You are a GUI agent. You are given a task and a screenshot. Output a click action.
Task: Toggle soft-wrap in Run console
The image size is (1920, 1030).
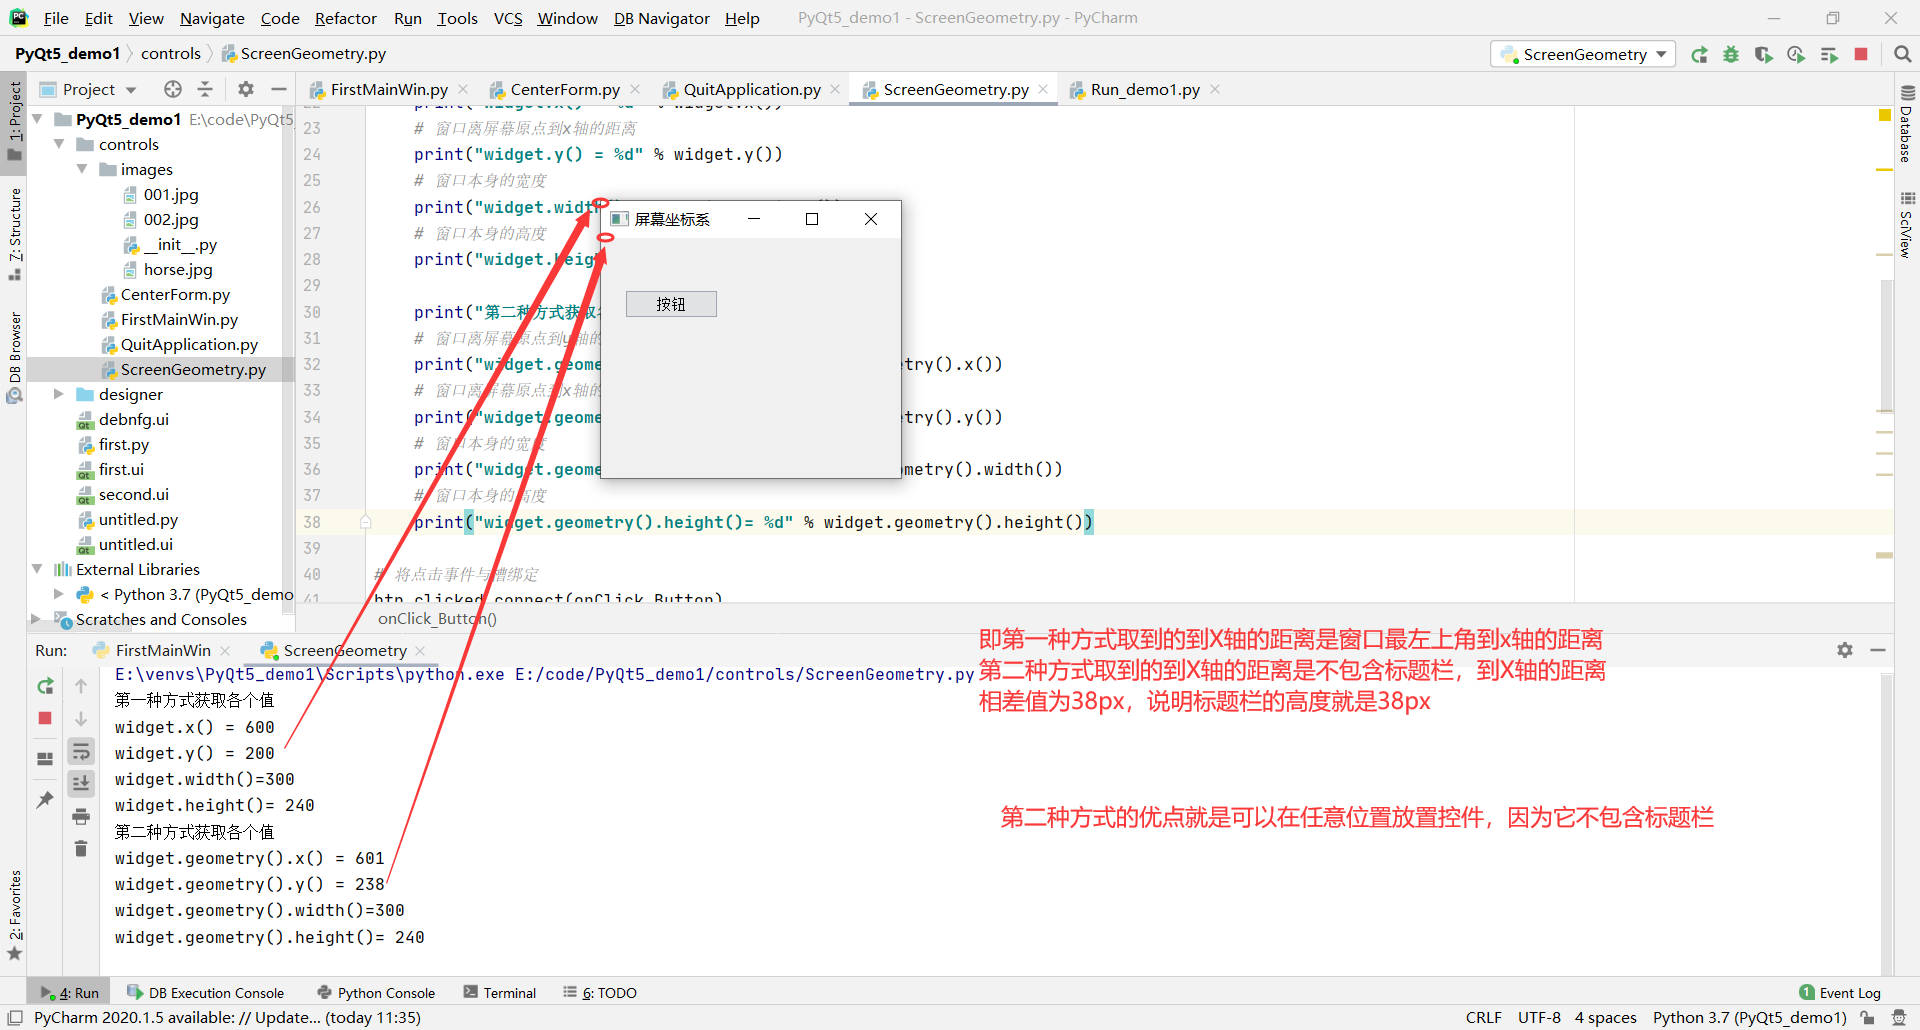(81, 751)
